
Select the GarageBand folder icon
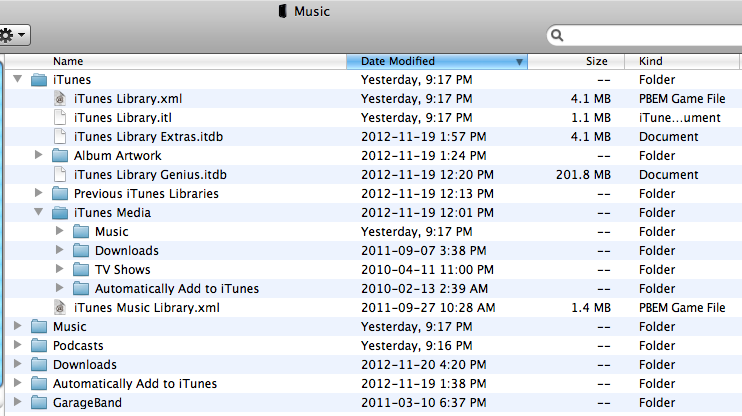click(x=39, y=402)
